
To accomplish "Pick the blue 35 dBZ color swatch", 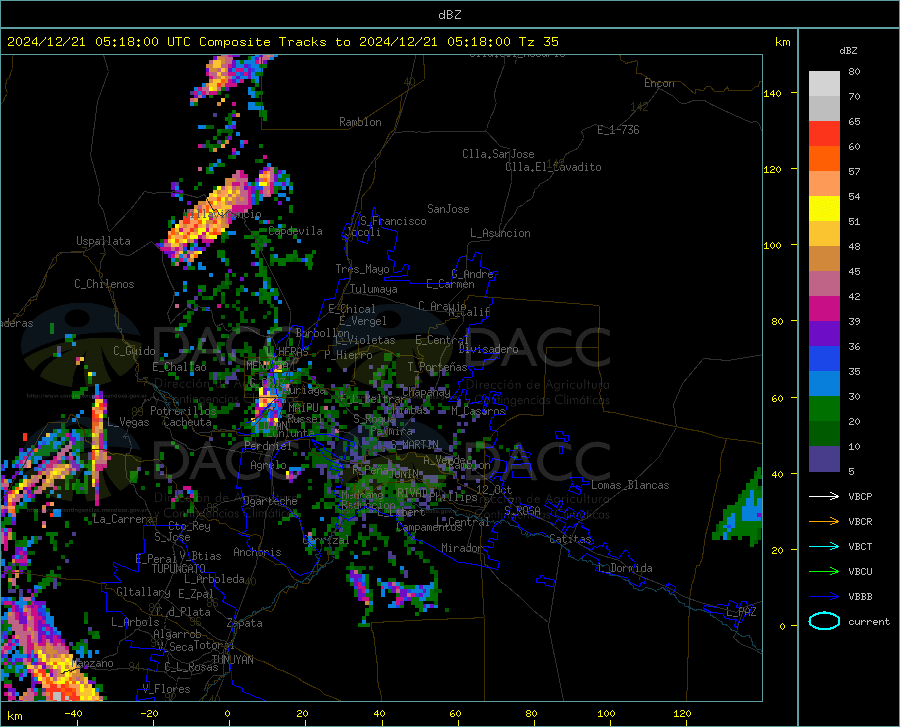I will 824,359.
